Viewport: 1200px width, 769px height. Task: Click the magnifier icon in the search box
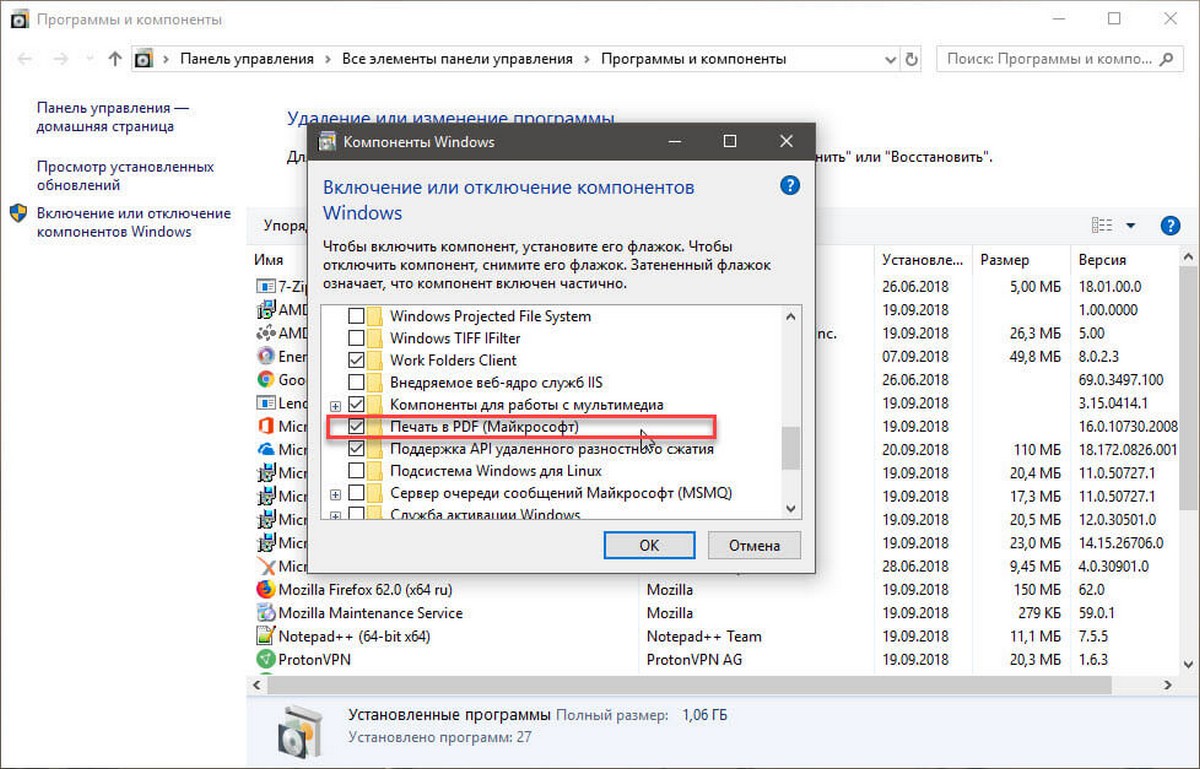[1166, 59]
